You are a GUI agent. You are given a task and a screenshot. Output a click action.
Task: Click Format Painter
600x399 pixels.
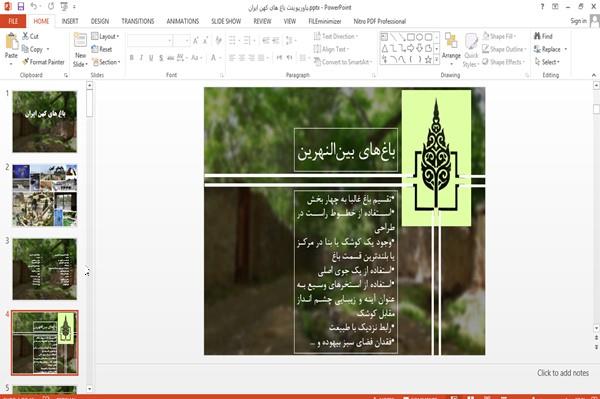[43, 62]
